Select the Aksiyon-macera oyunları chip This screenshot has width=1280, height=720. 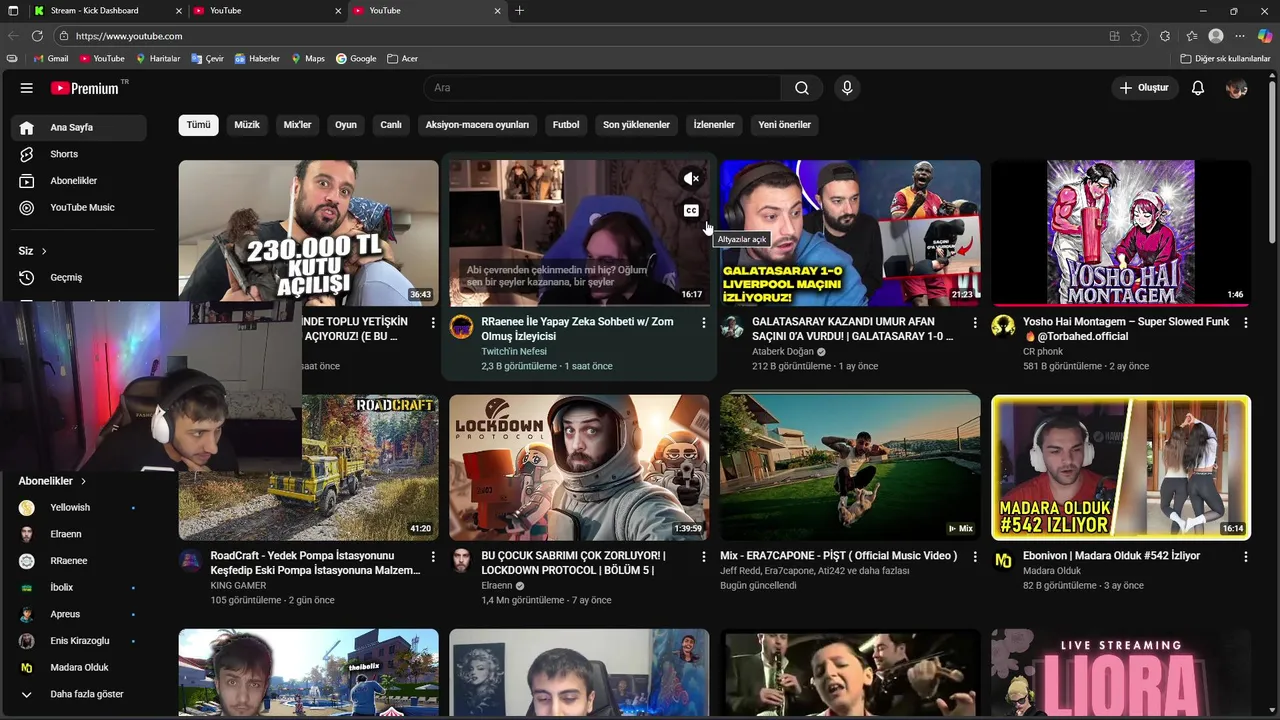tap(477, 125)
